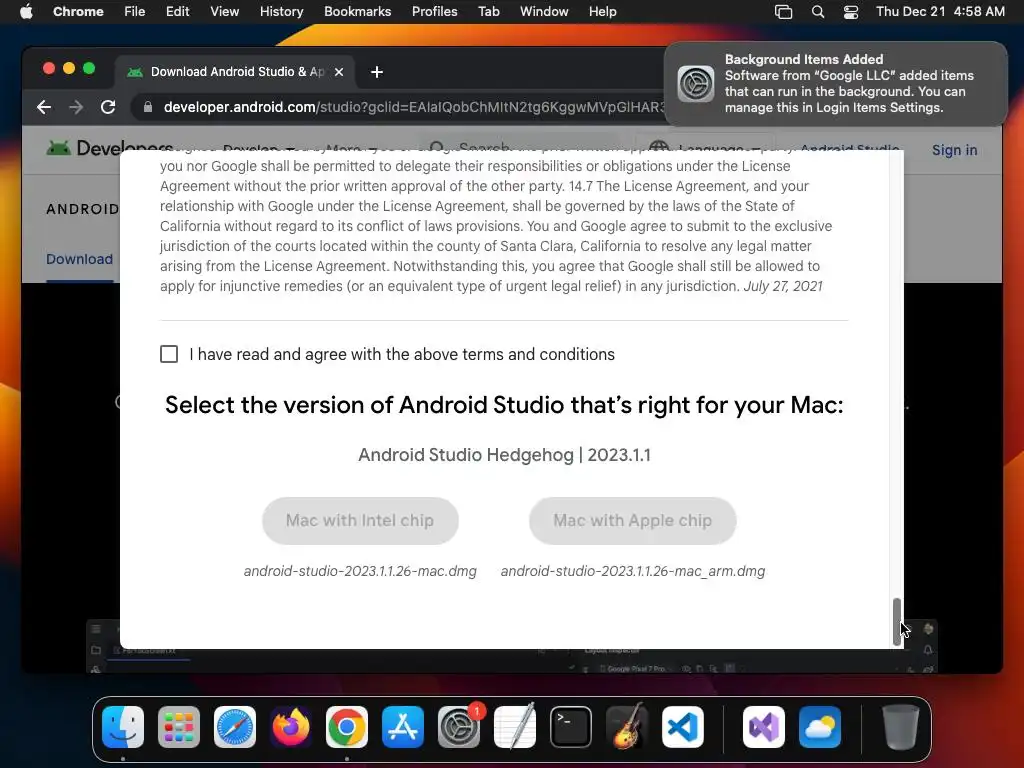The image size is (1024, 768).
Task: Click the date and time clock
Action: [940, 12]
